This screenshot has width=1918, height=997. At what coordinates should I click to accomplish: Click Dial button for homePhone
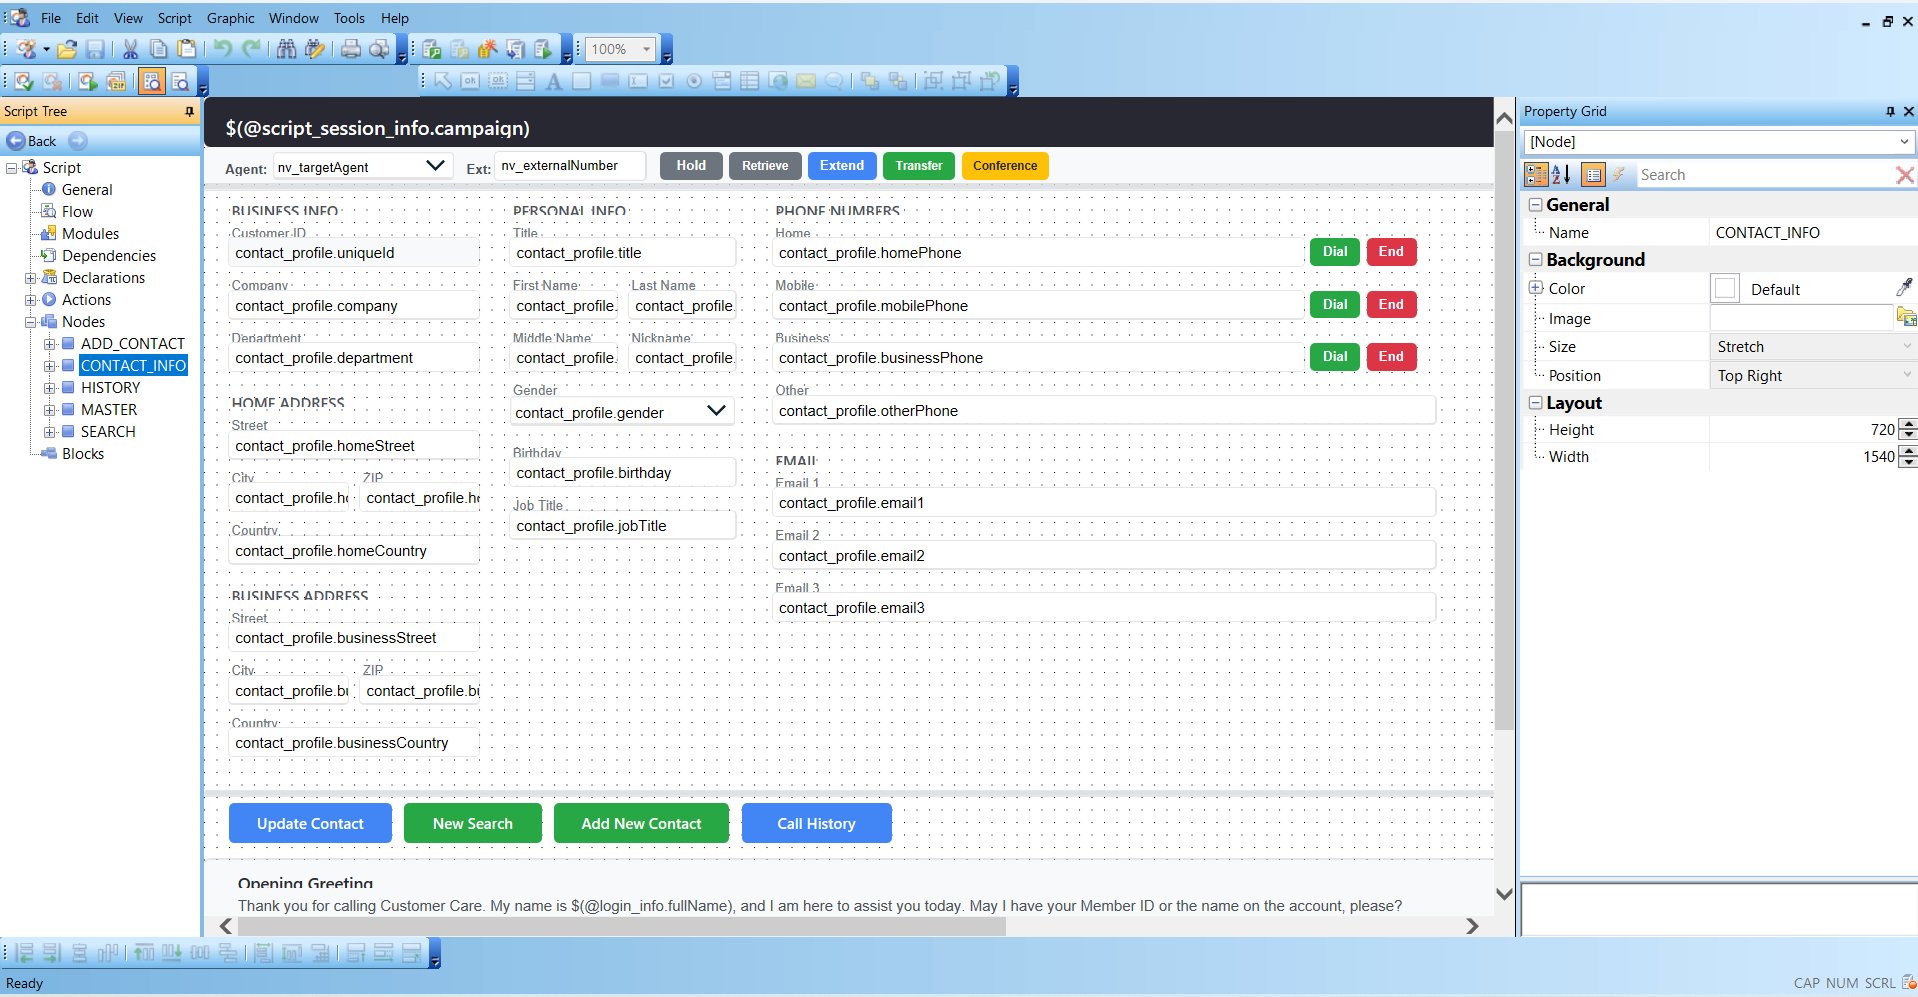click(x=1335, y=252)
